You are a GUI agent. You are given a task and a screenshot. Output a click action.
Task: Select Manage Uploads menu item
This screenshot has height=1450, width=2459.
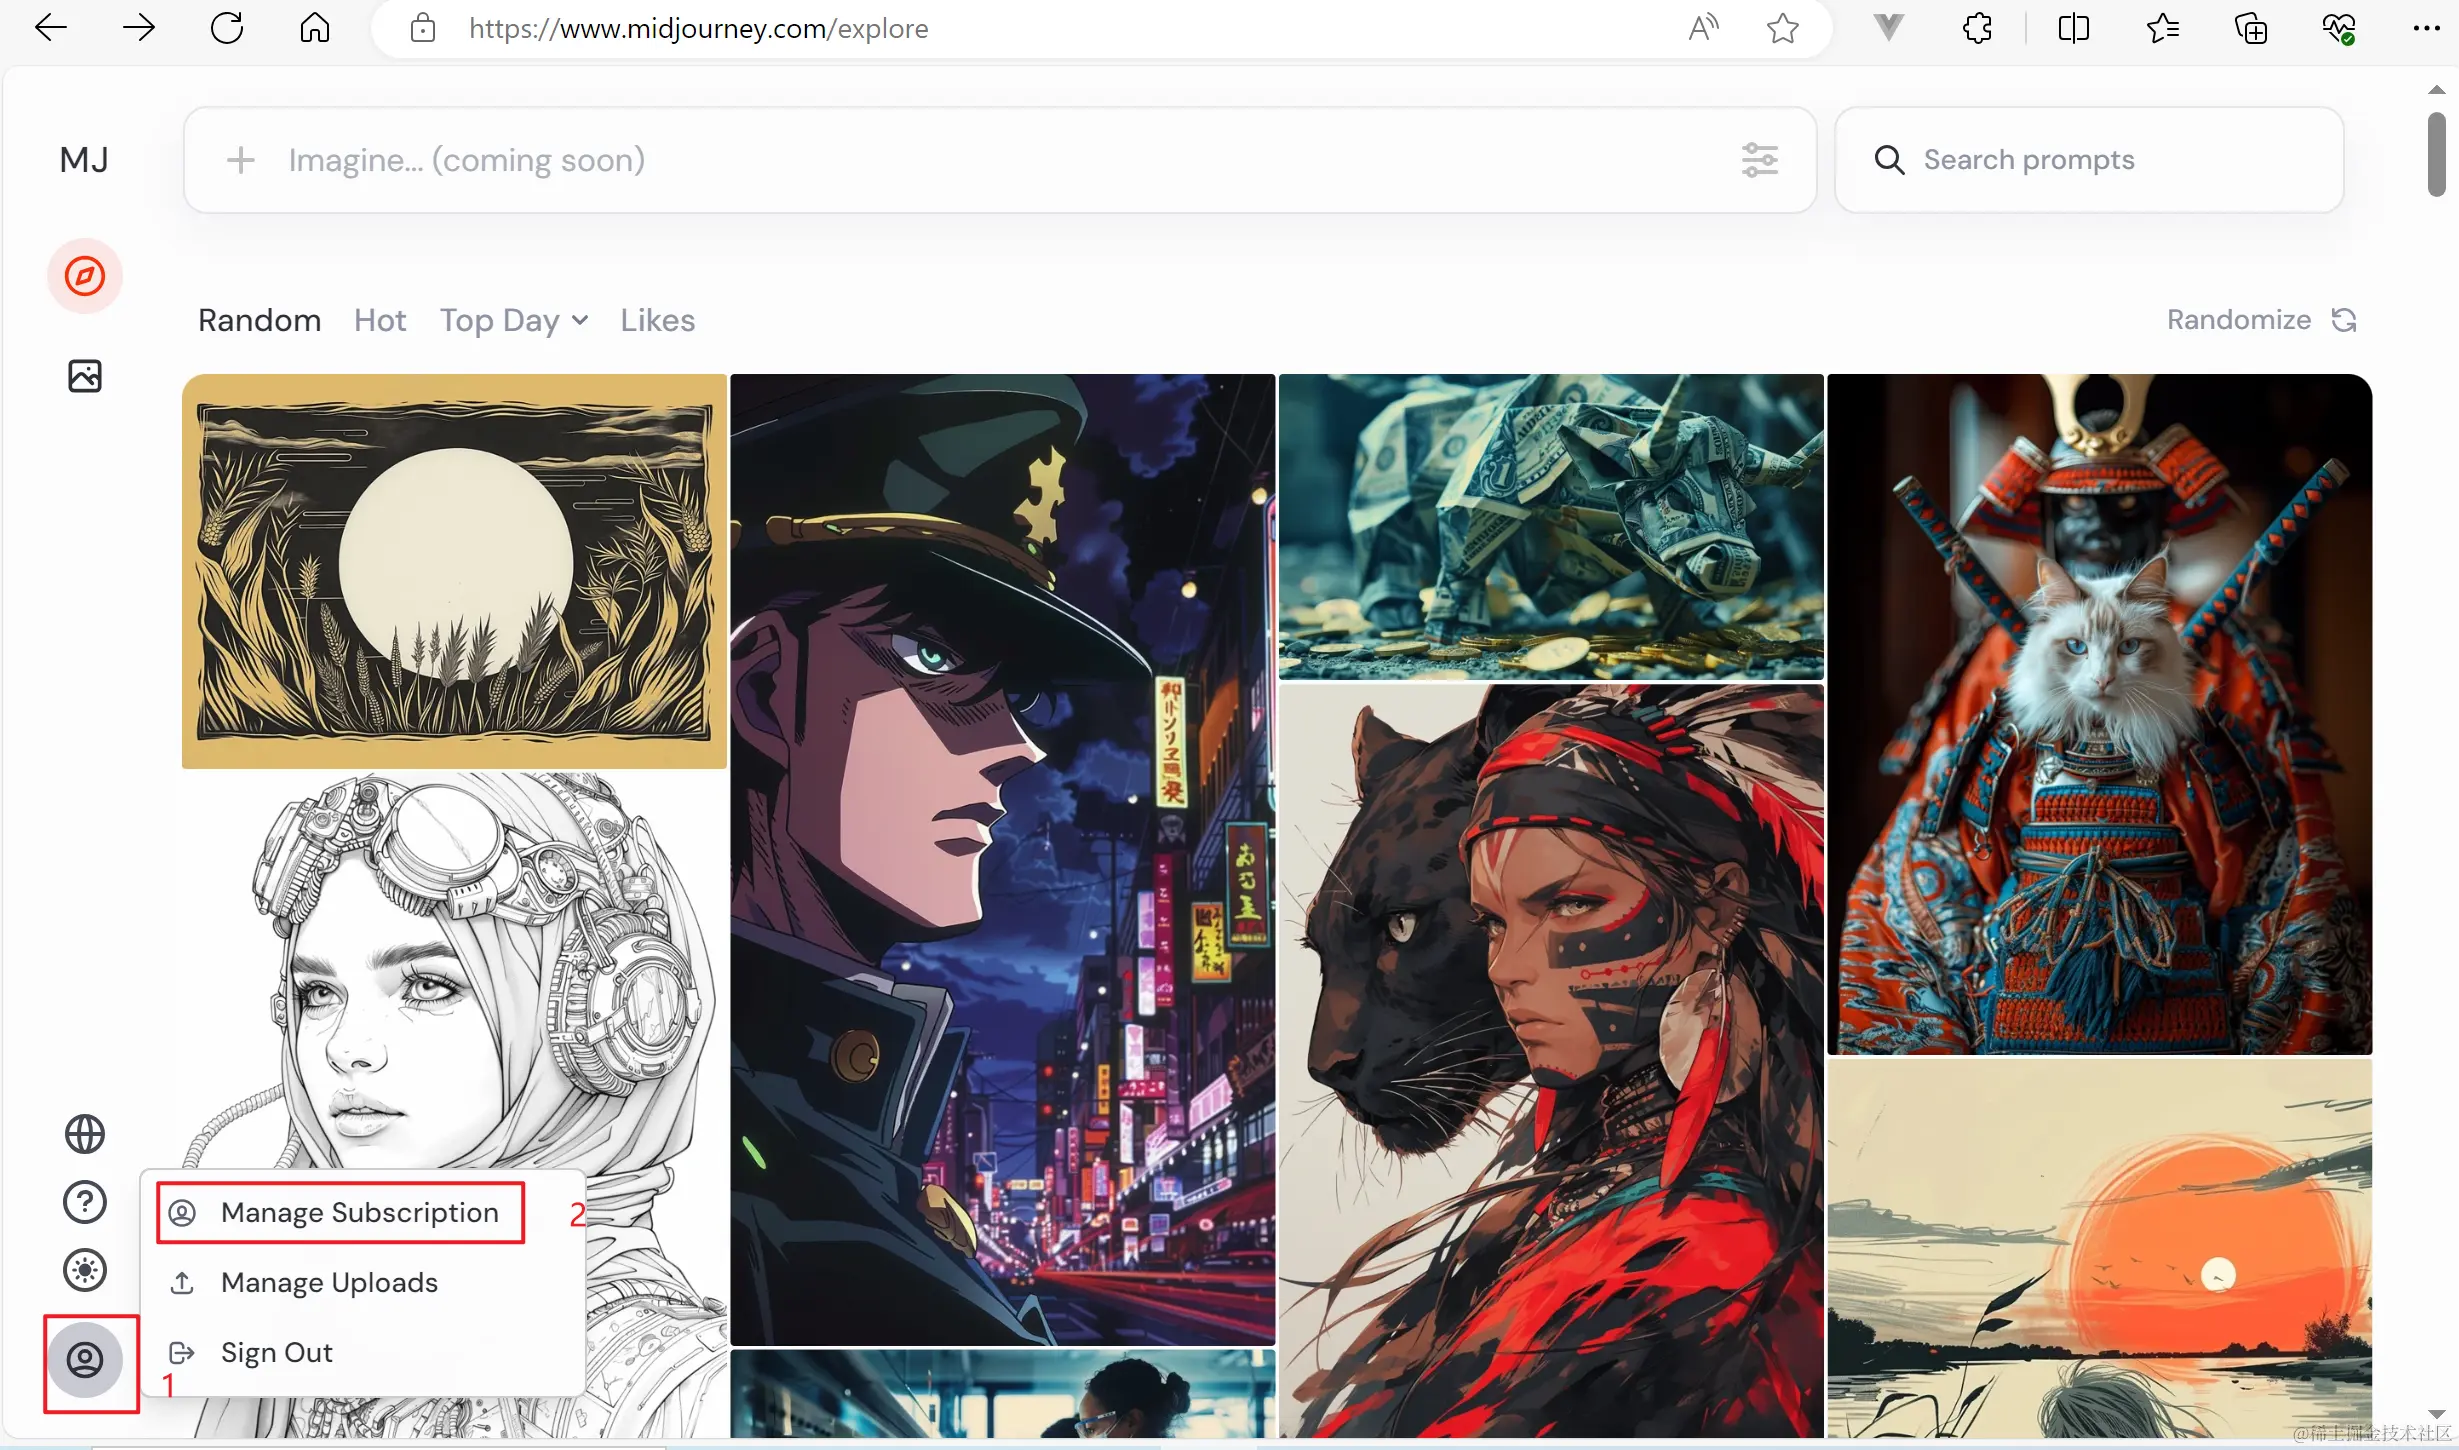329,1282
